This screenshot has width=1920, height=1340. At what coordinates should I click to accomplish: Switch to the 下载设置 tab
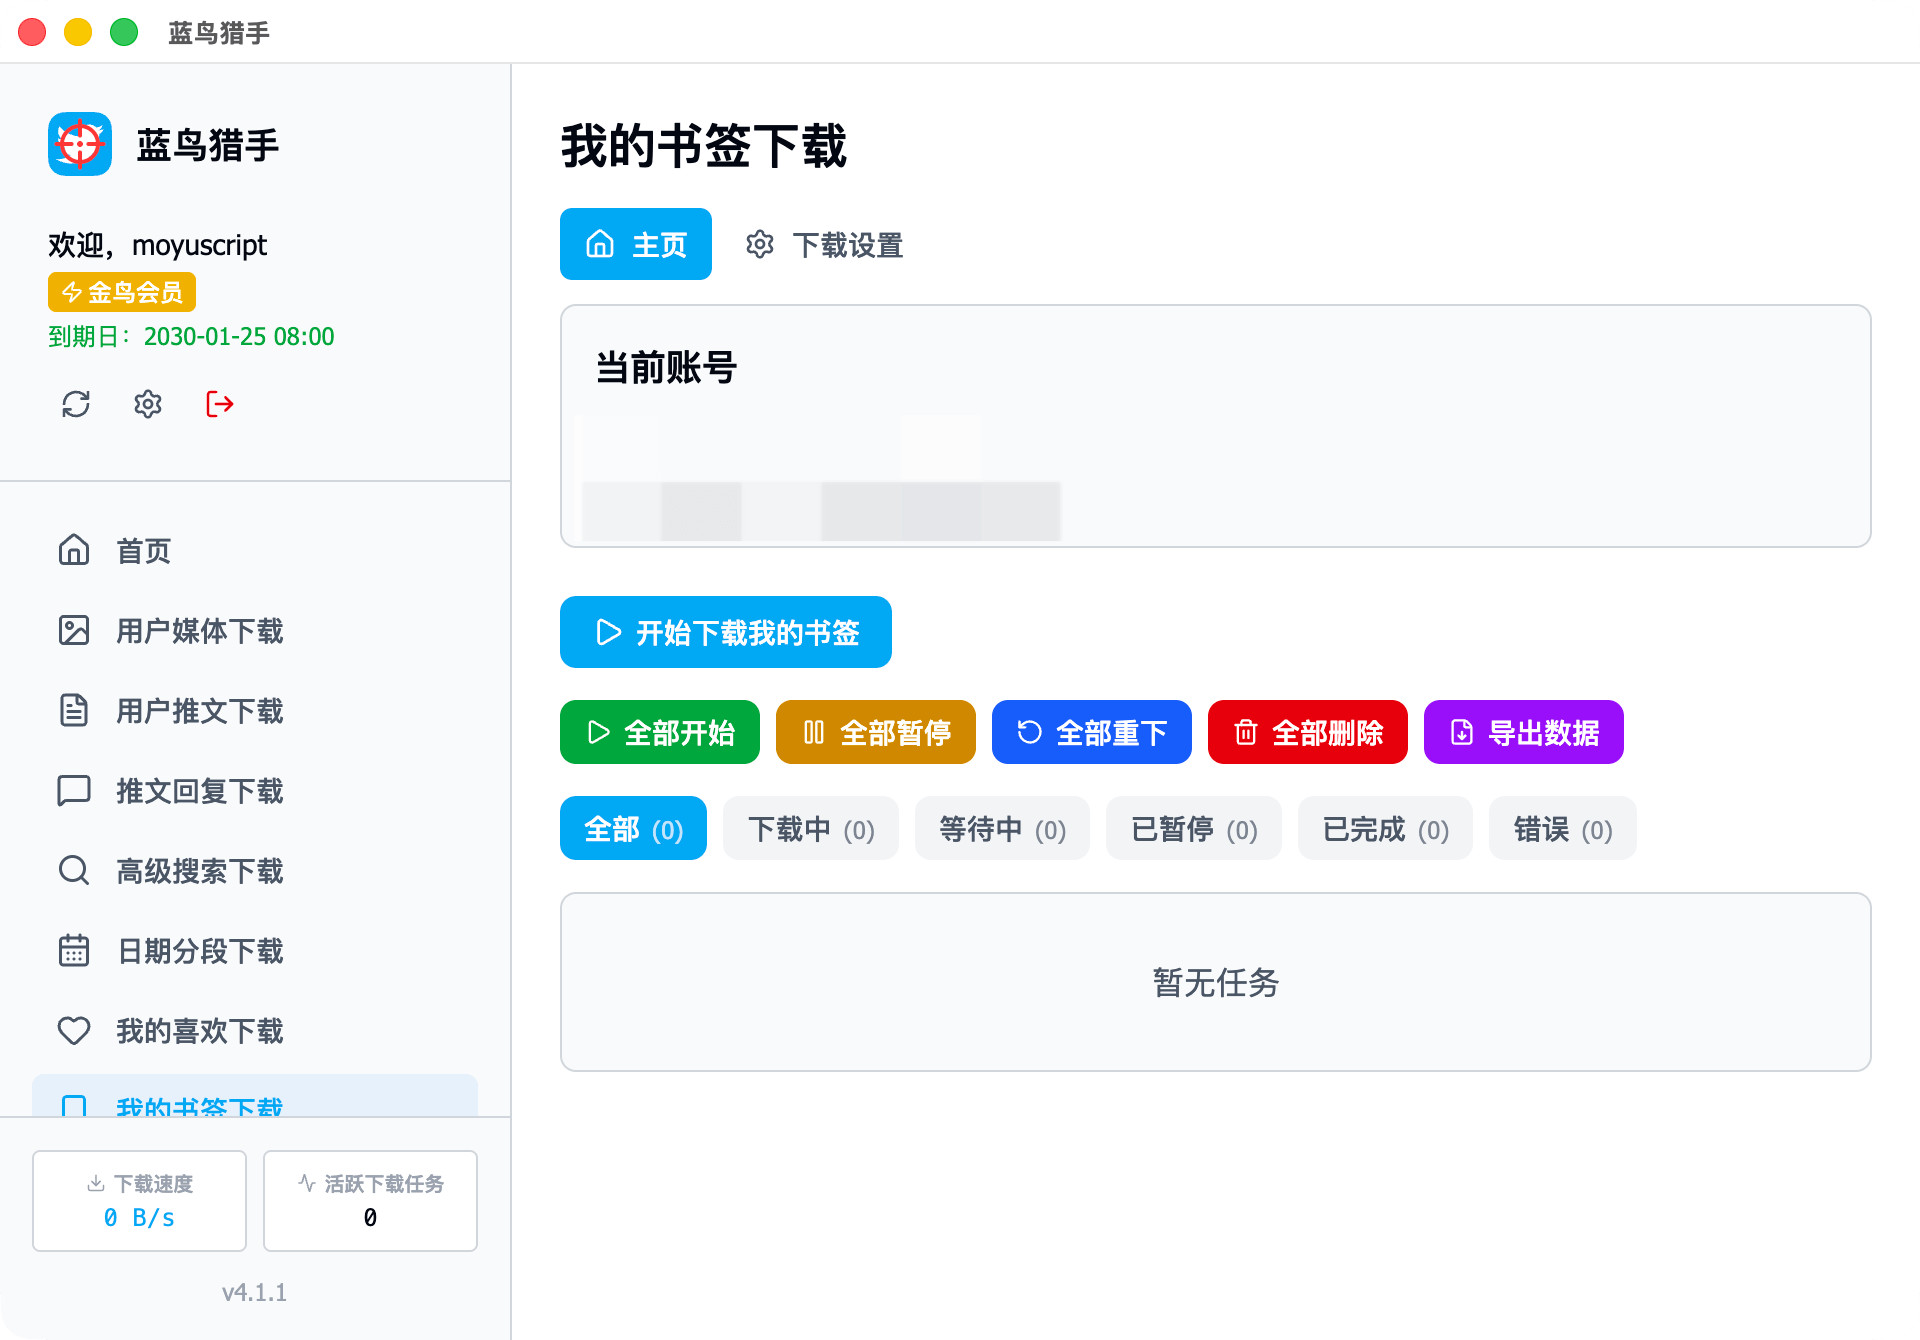825,245
